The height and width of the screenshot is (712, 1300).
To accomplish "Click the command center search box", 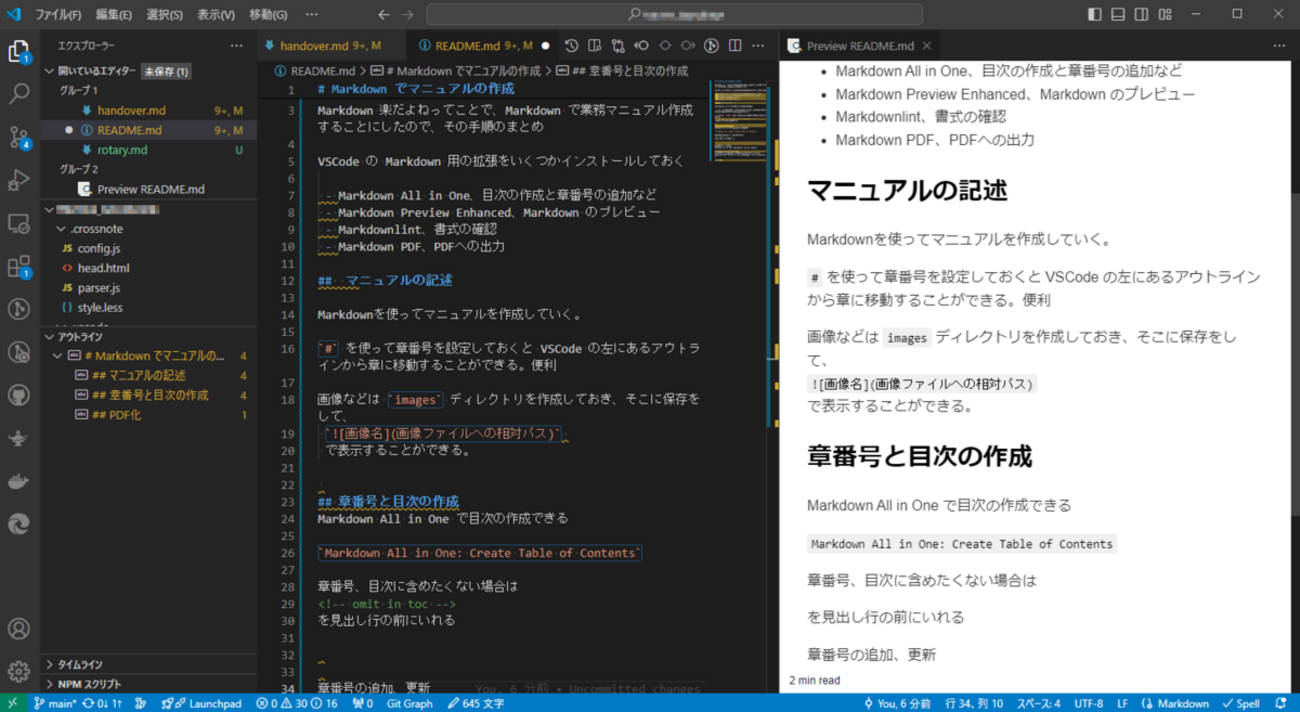I will [674, 15].
